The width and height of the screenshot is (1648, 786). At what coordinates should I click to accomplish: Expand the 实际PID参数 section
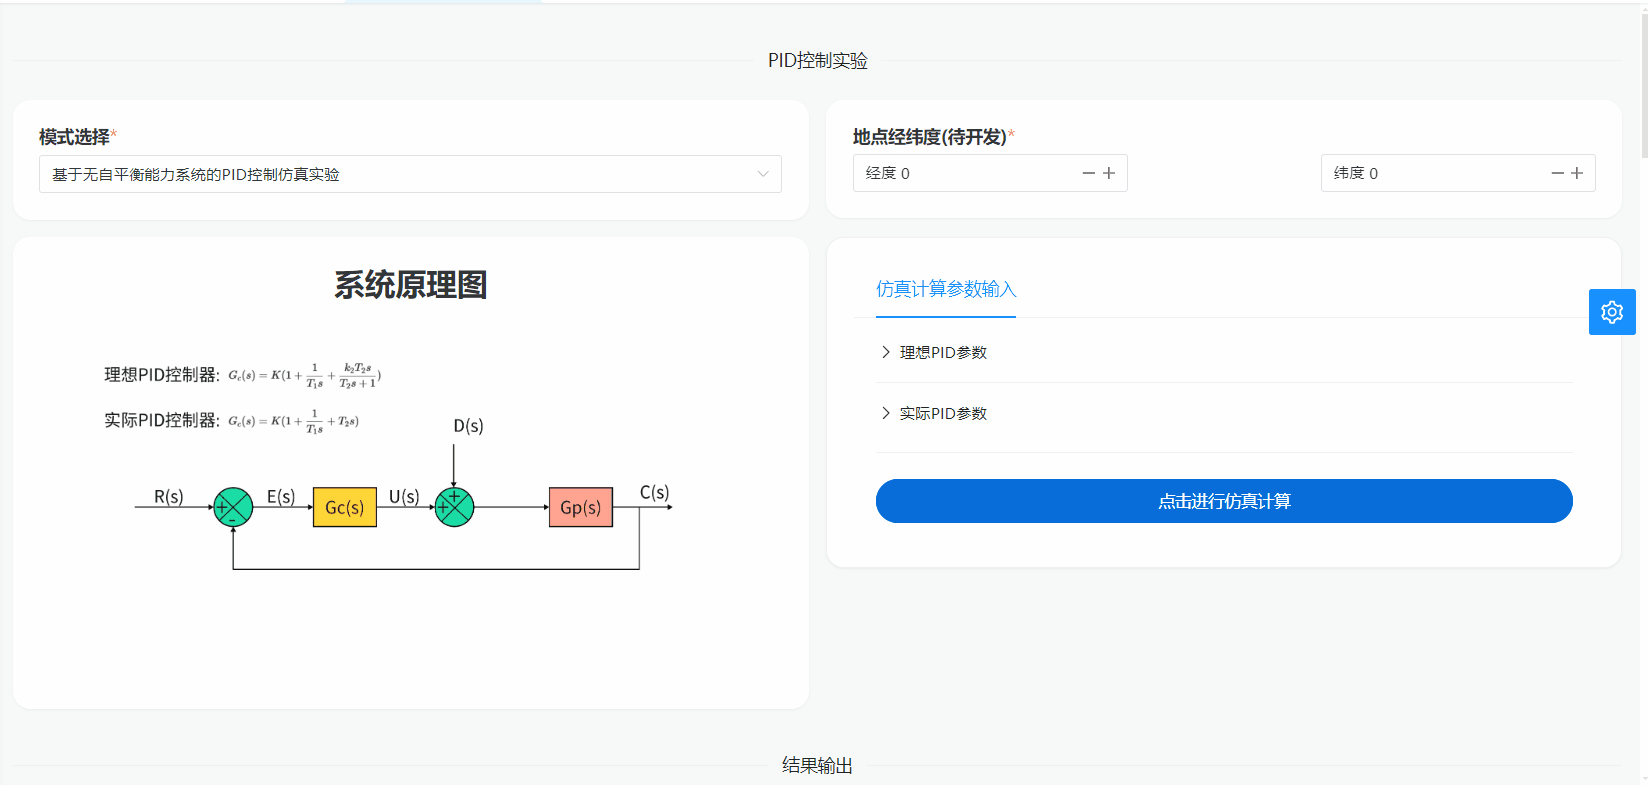pyautogui.click(x=942, y=413)
